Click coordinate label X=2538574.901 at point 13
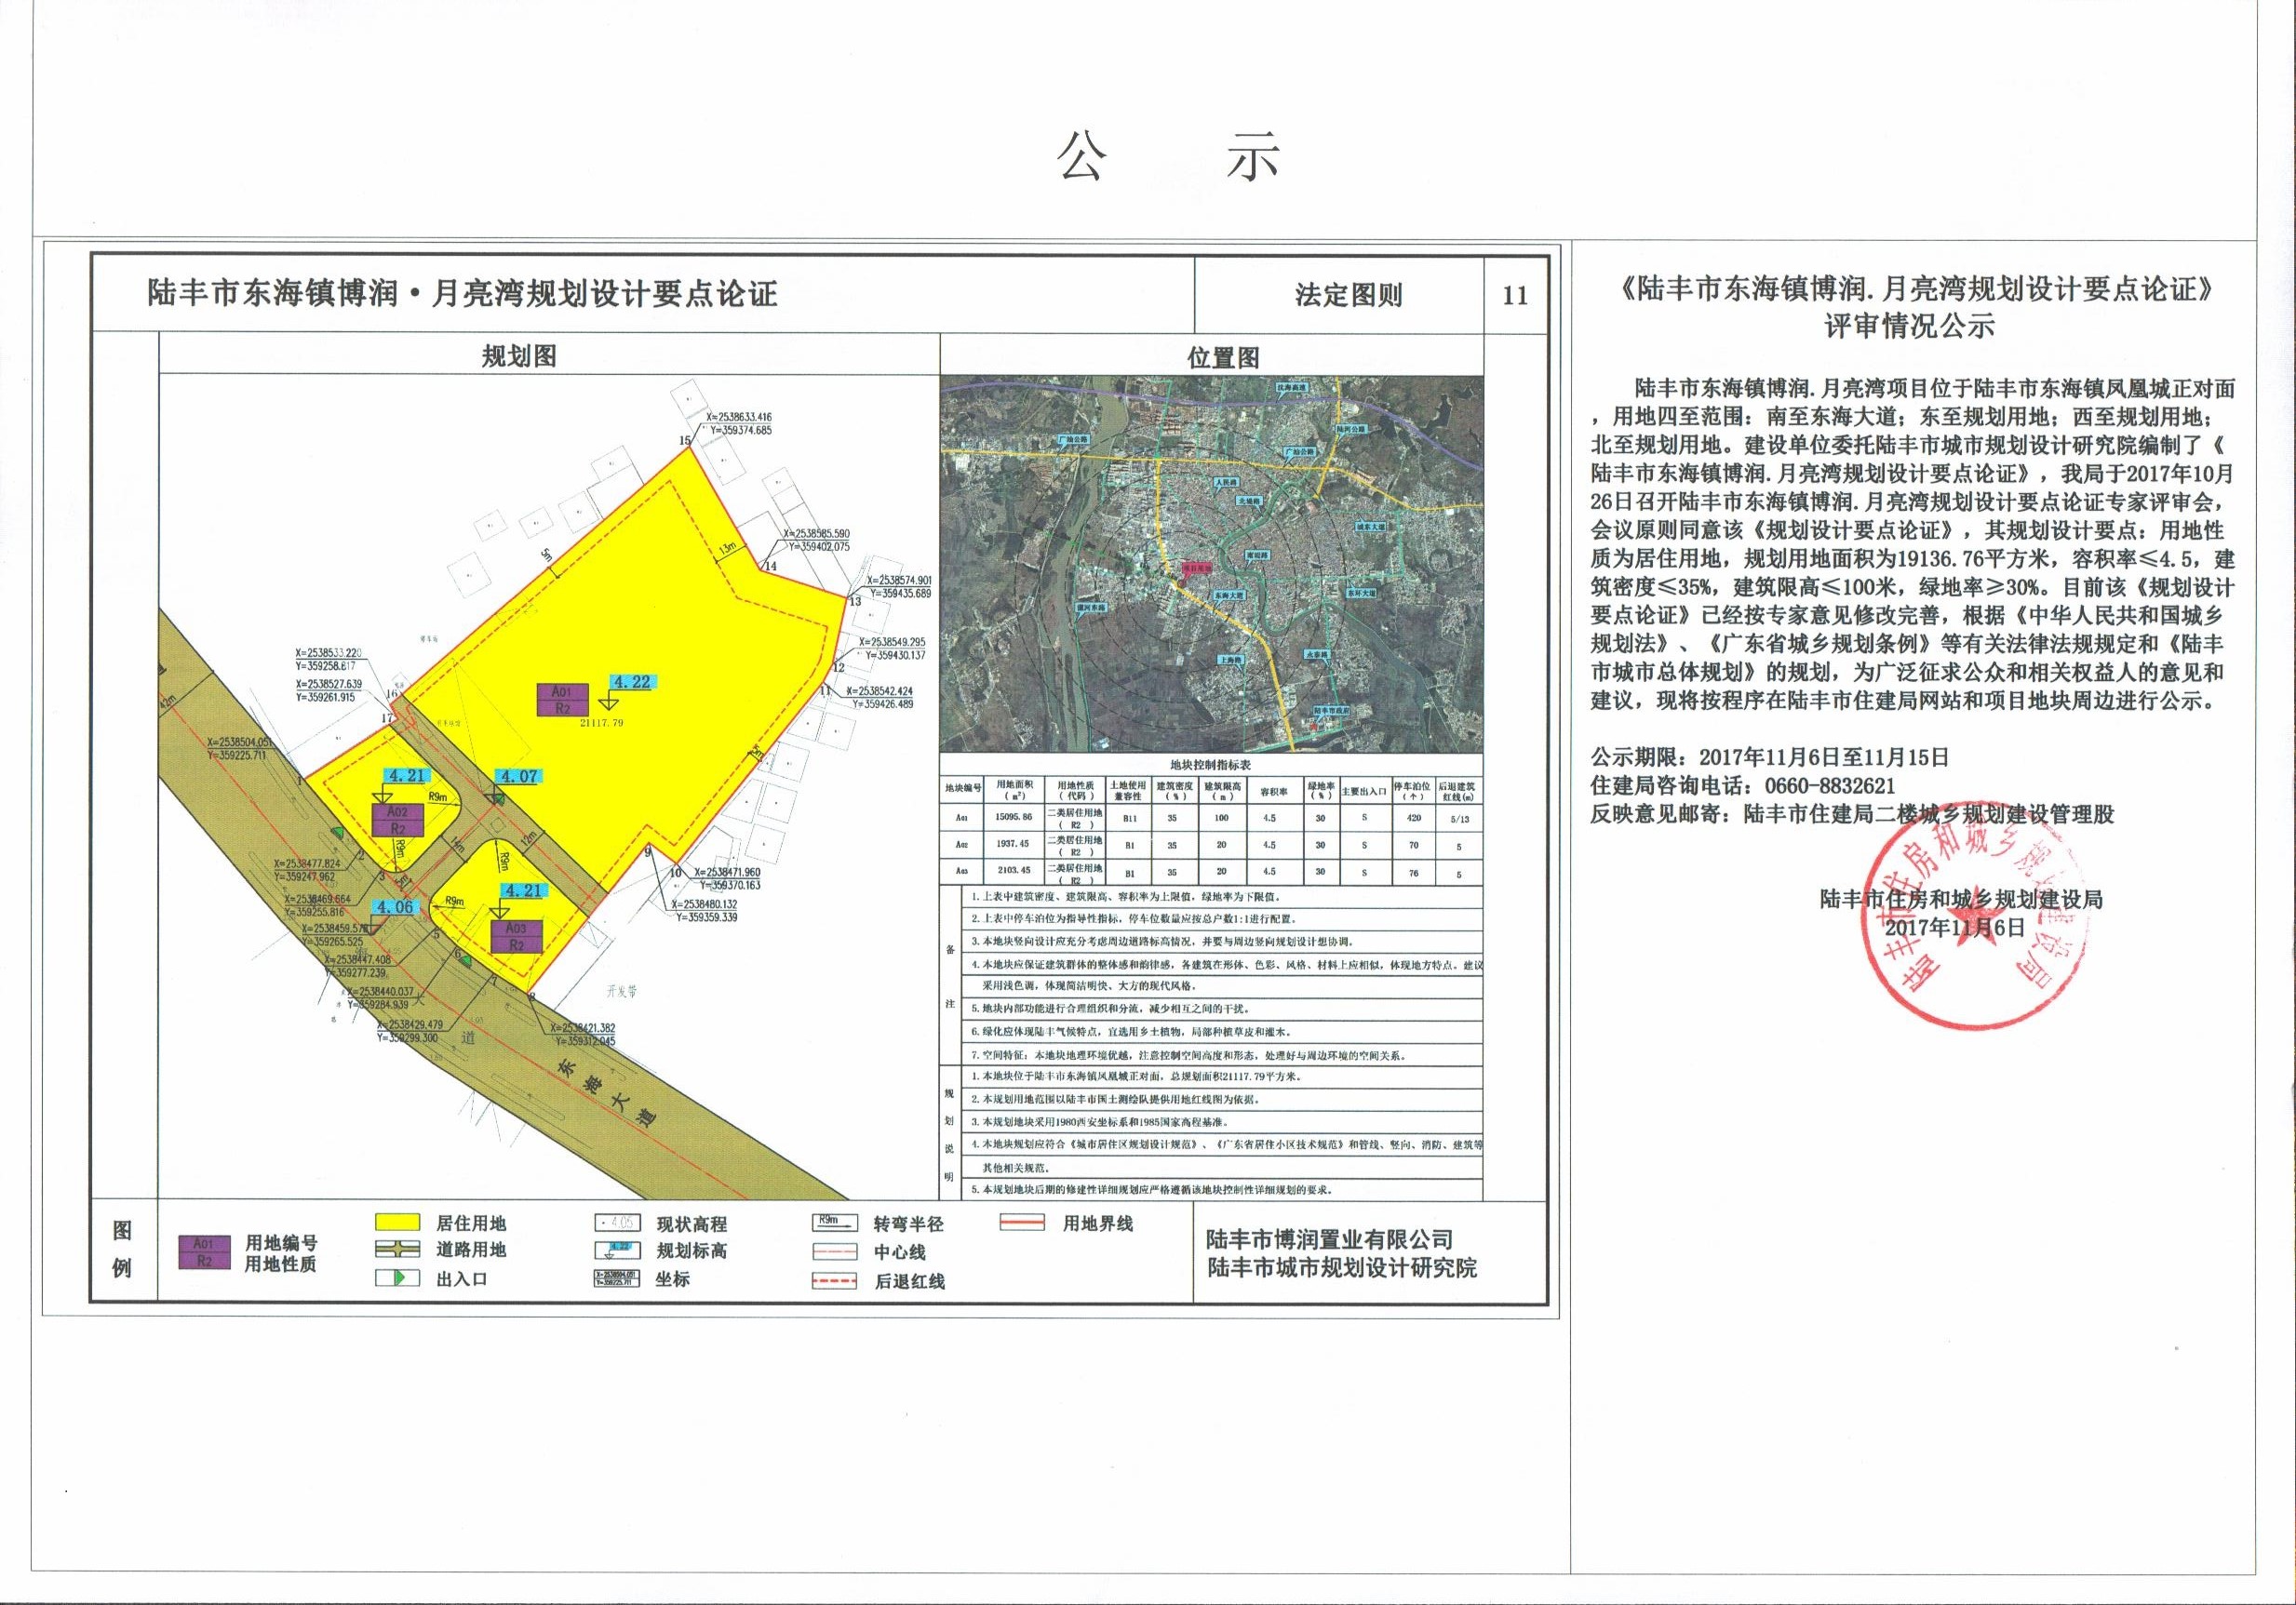The image size is (2296, 1605). (x=898, y=586)
